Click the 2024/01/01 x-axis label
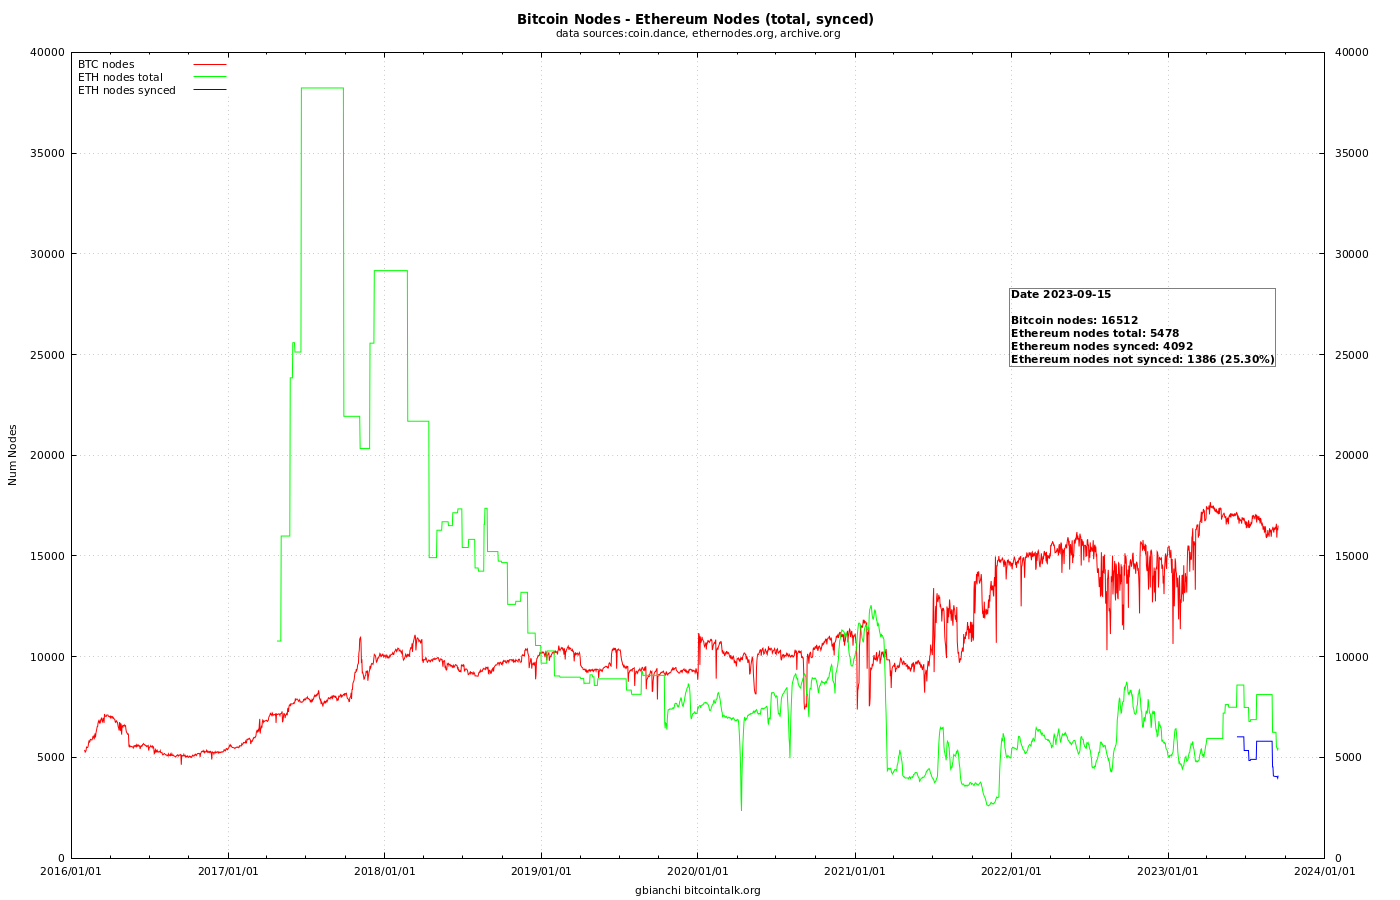1400x900 pixels. point(1325,871)
